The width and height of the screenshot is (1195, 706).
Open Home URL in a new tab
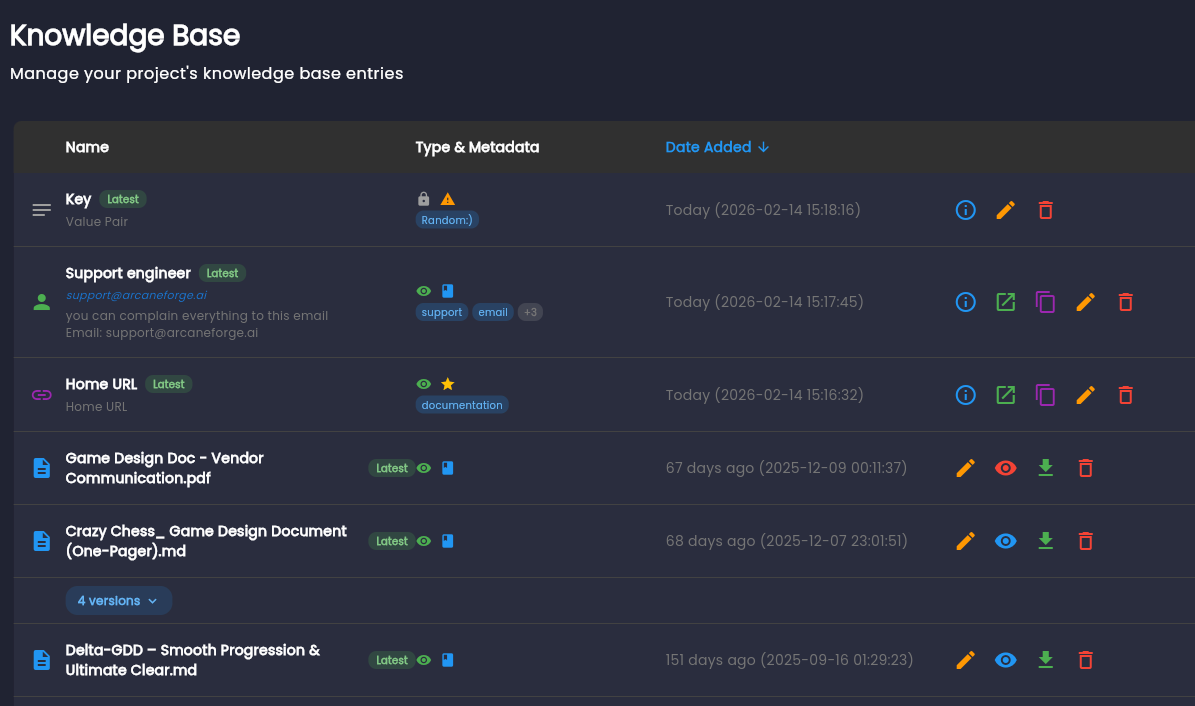(x=1005, y=394)
